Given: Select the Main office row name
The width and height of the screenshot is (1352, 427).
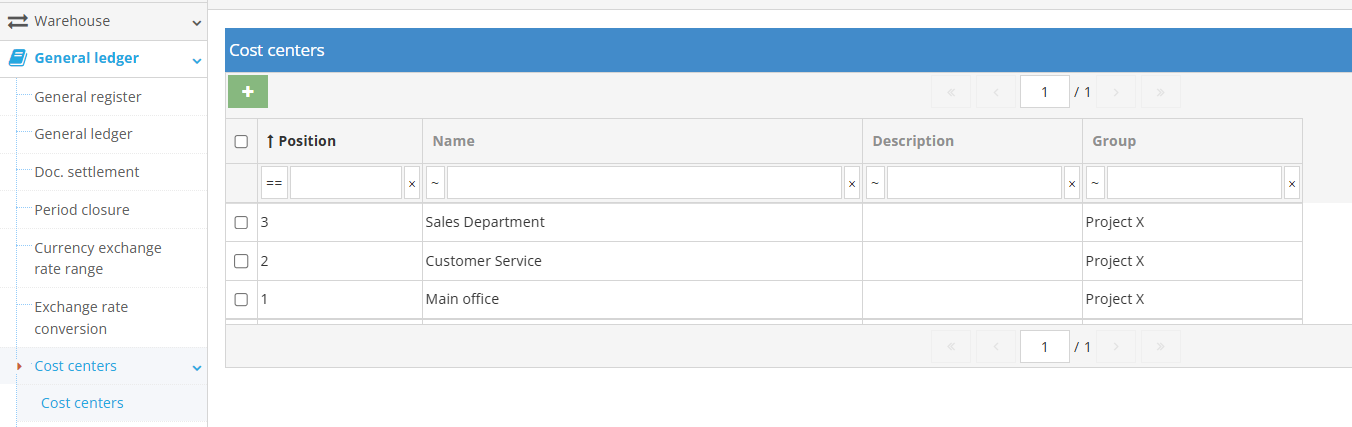Looking at the screenshot, I should [462, 299].
